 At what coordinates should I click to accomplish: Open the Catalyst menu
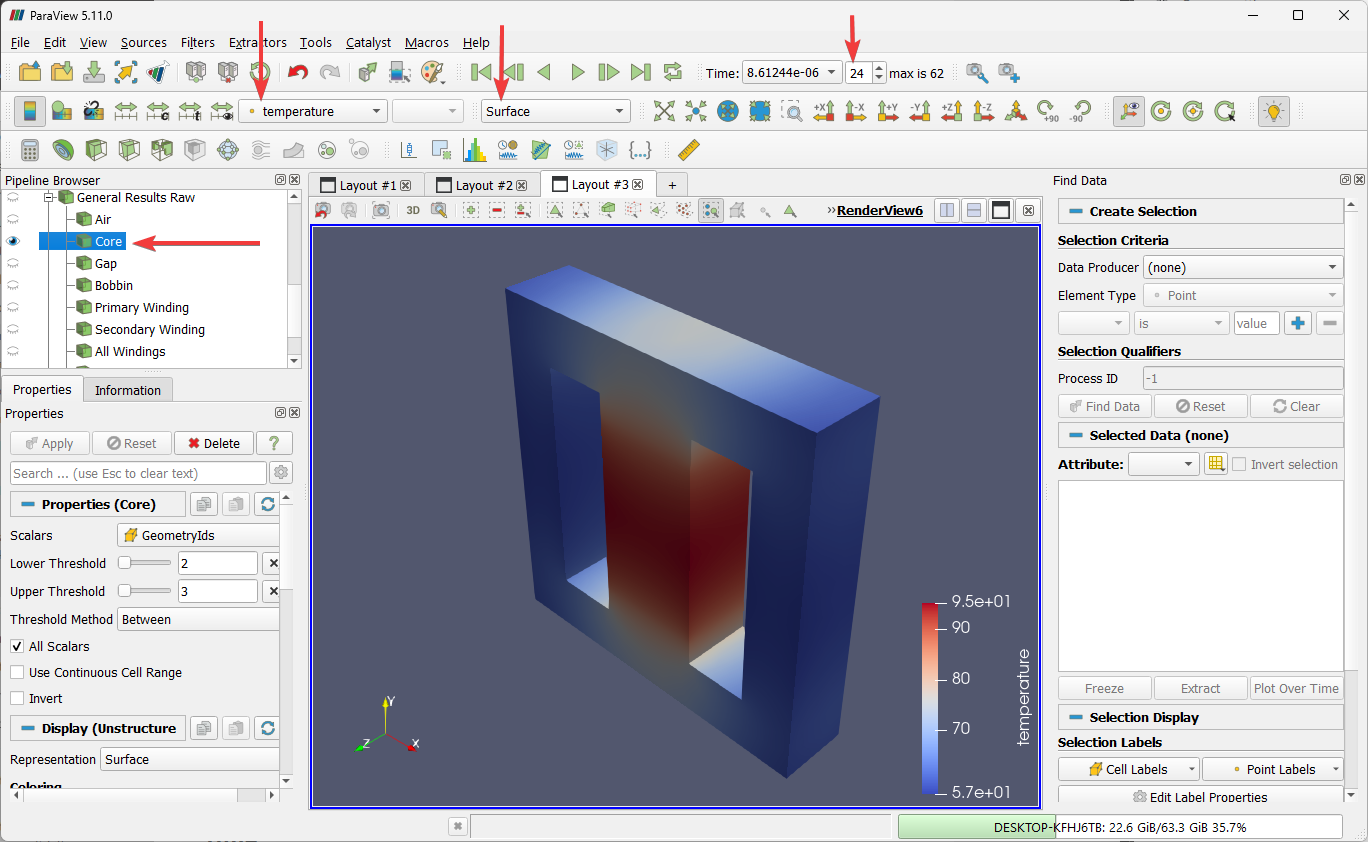point(369,42)
